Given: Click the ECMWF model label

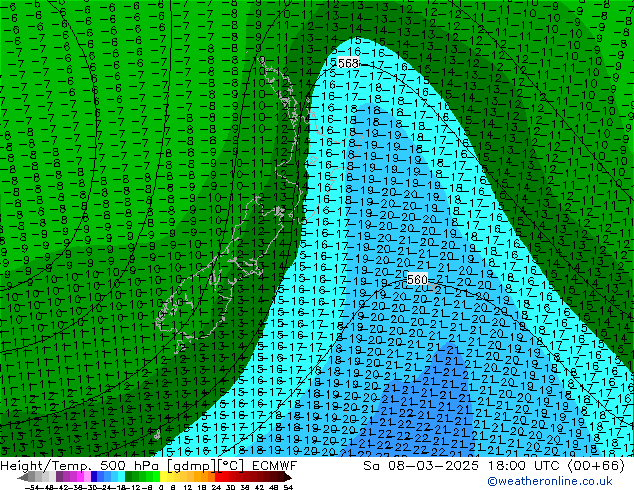Looking at the screenshot, I should click(275, 465).
